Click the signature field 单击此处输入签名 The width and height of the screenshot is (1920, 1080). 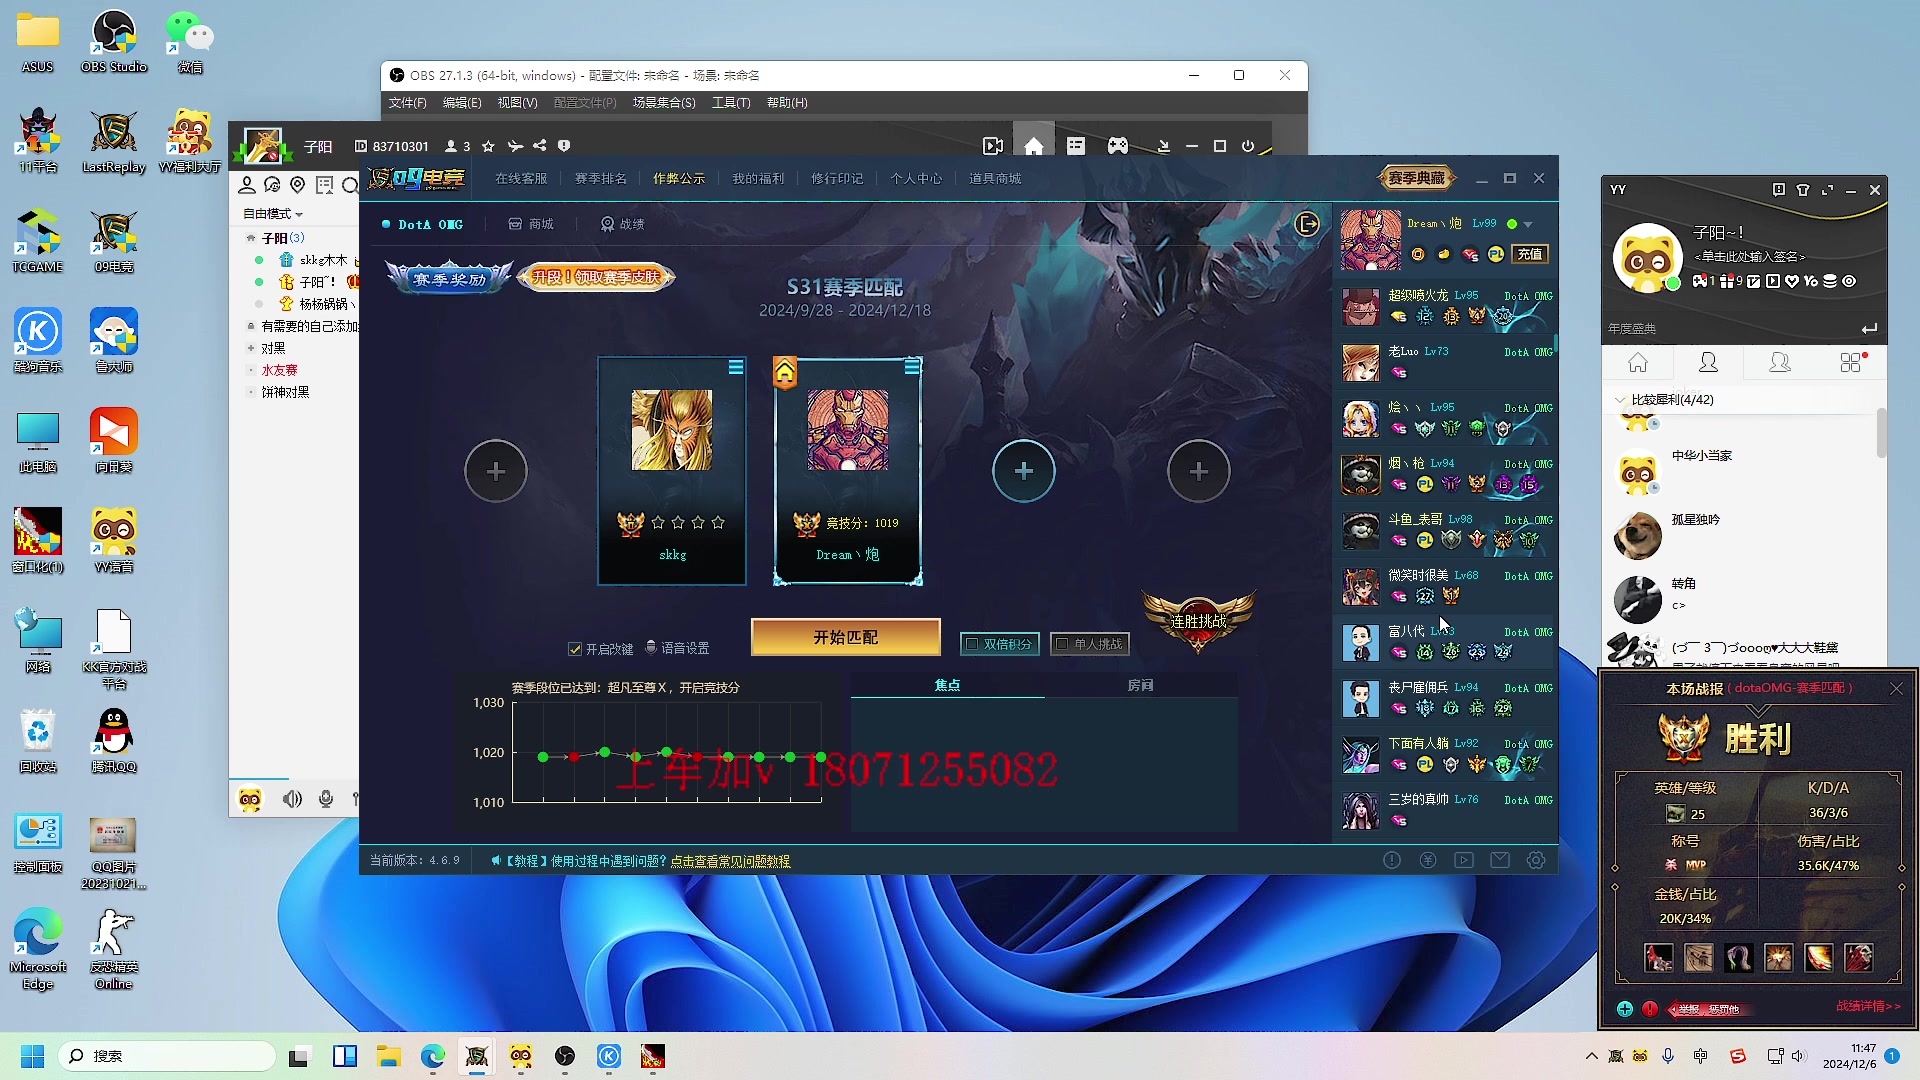(x=1749, y=257)
